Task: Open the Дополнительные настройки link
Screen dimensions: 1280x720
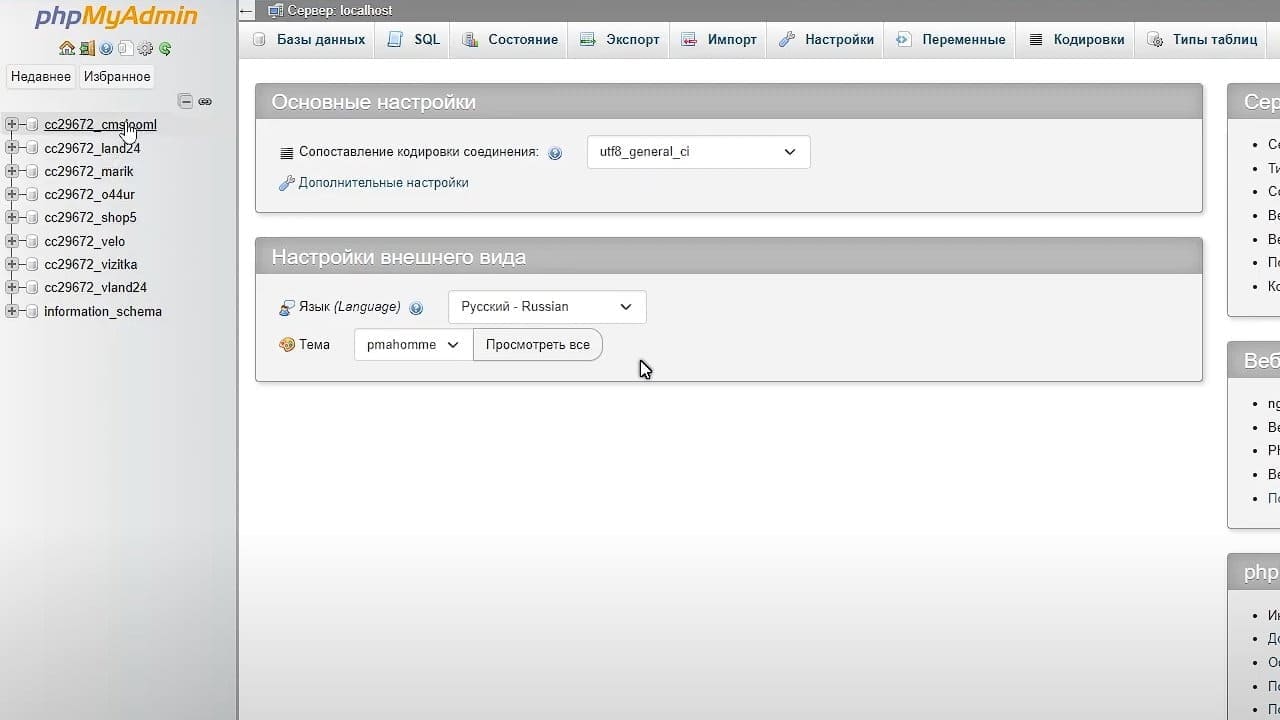Action: point(383,183)
